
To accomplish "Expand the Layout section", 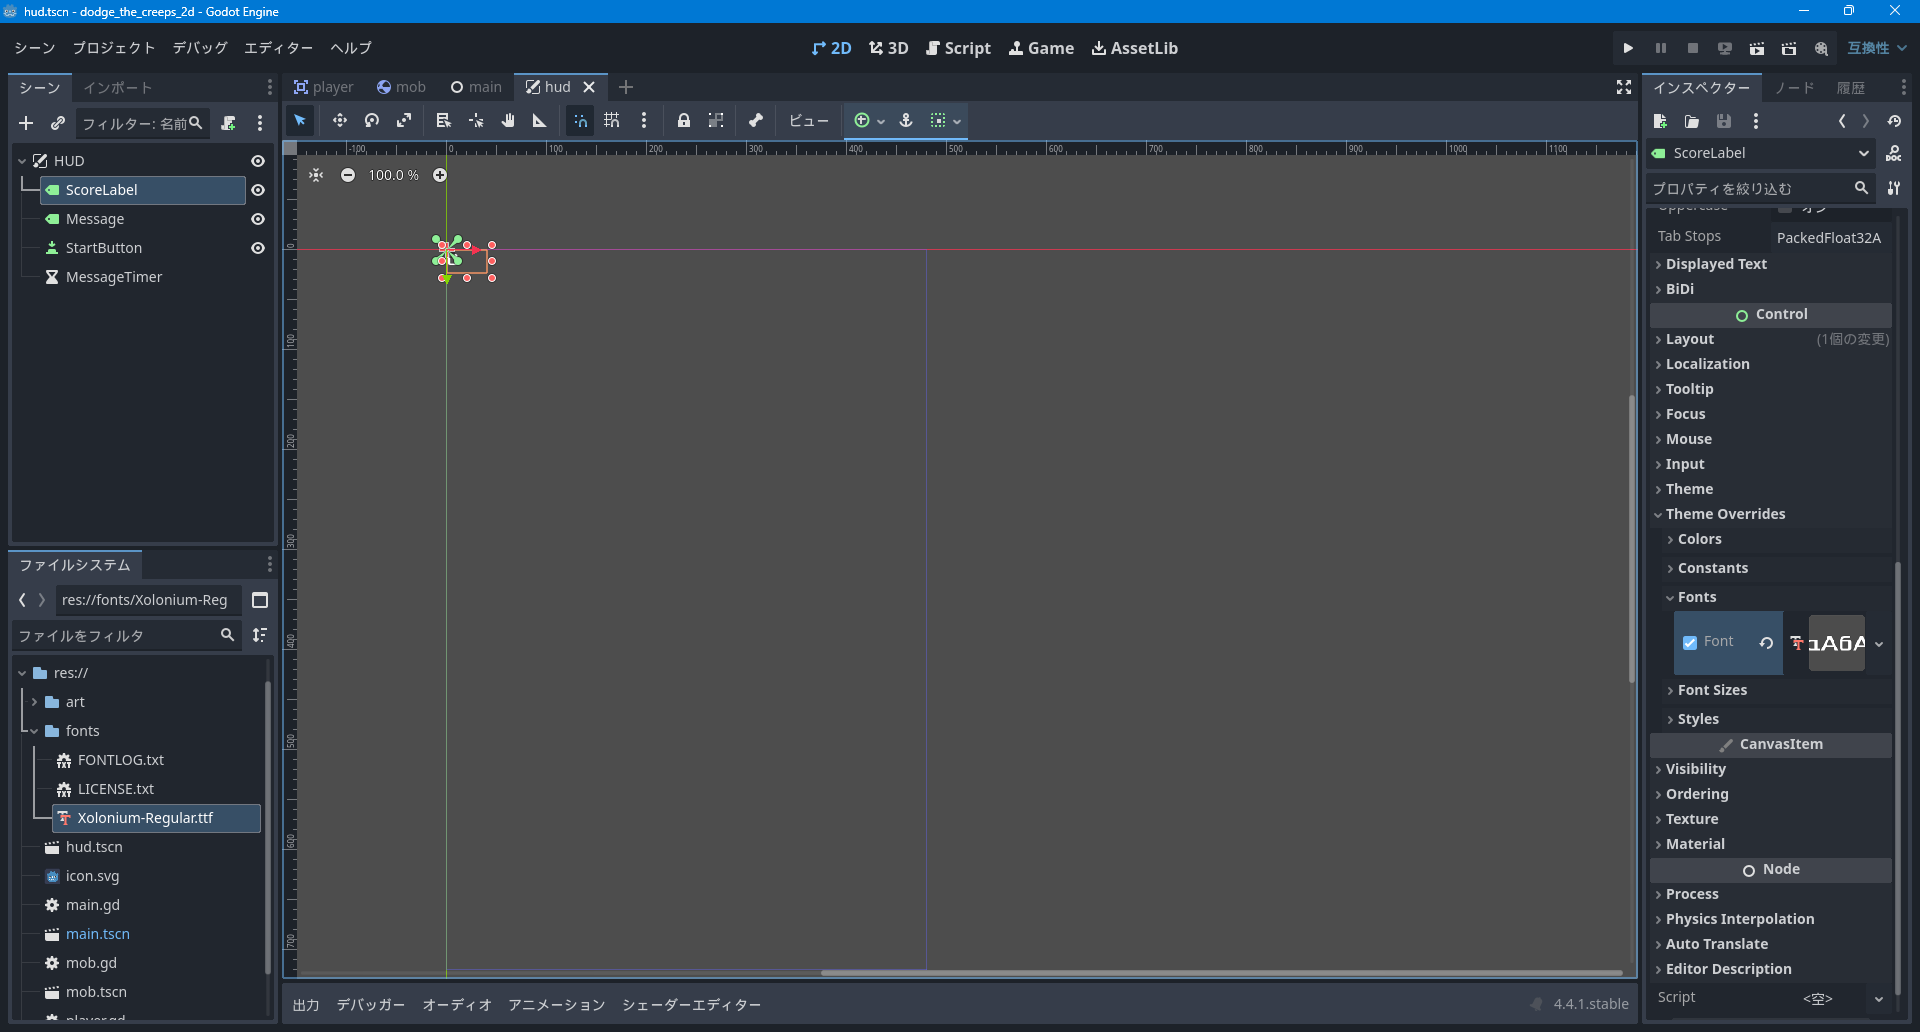I will (1770, 339).
